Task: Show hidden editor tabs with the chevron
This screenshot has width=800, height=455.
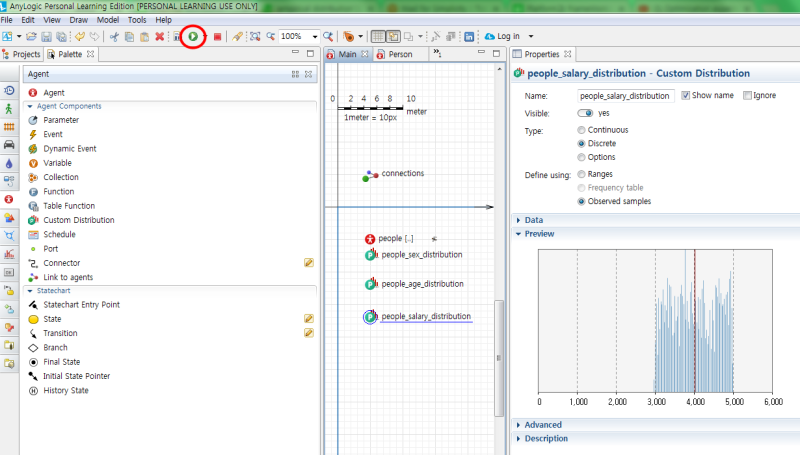Action: 437,53
